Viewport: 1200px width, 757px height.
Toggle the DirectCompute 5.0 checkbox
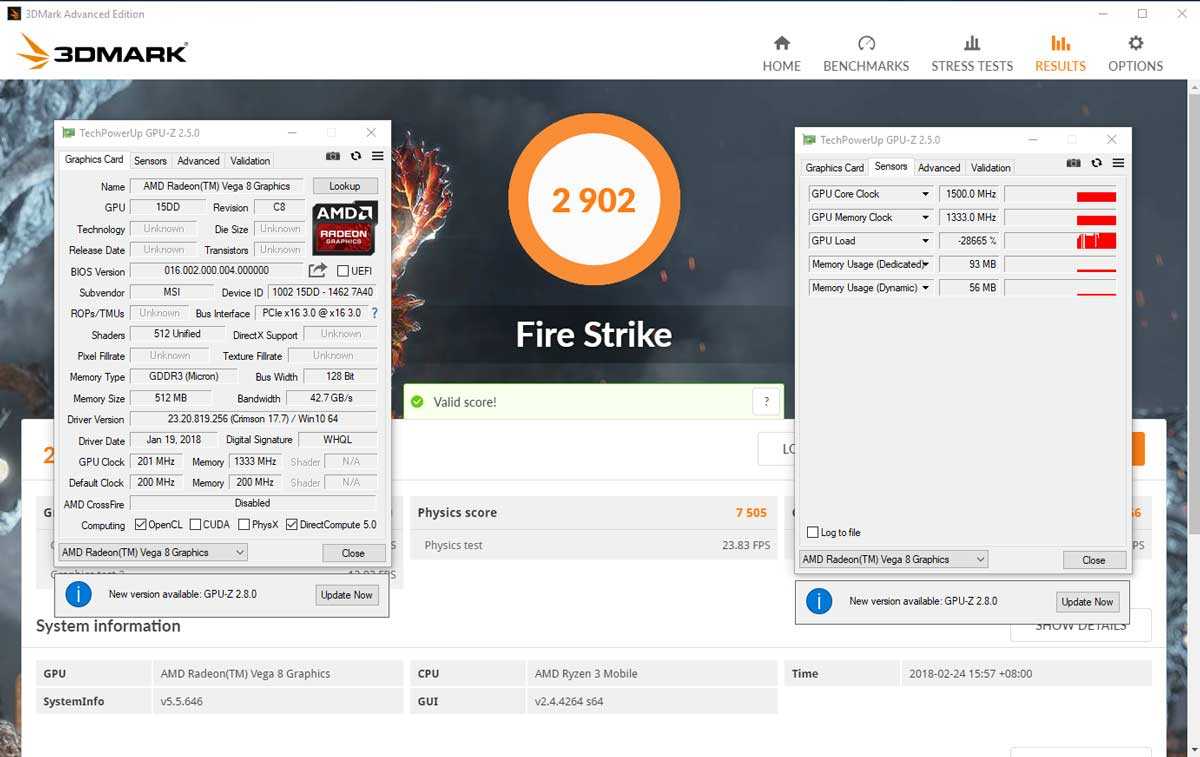(292, 524)
